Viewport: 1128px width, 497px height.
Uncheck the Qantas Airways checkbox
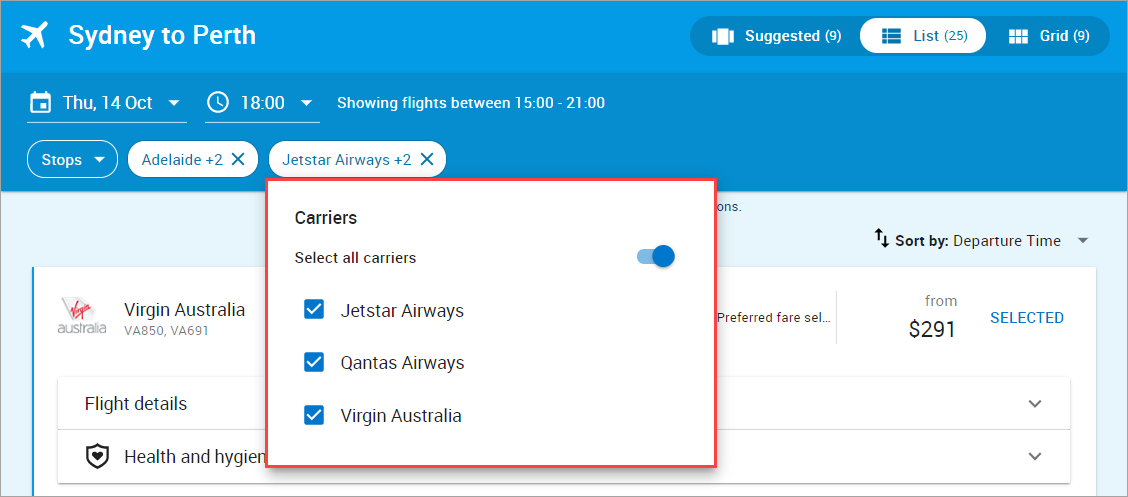[314, 363]
